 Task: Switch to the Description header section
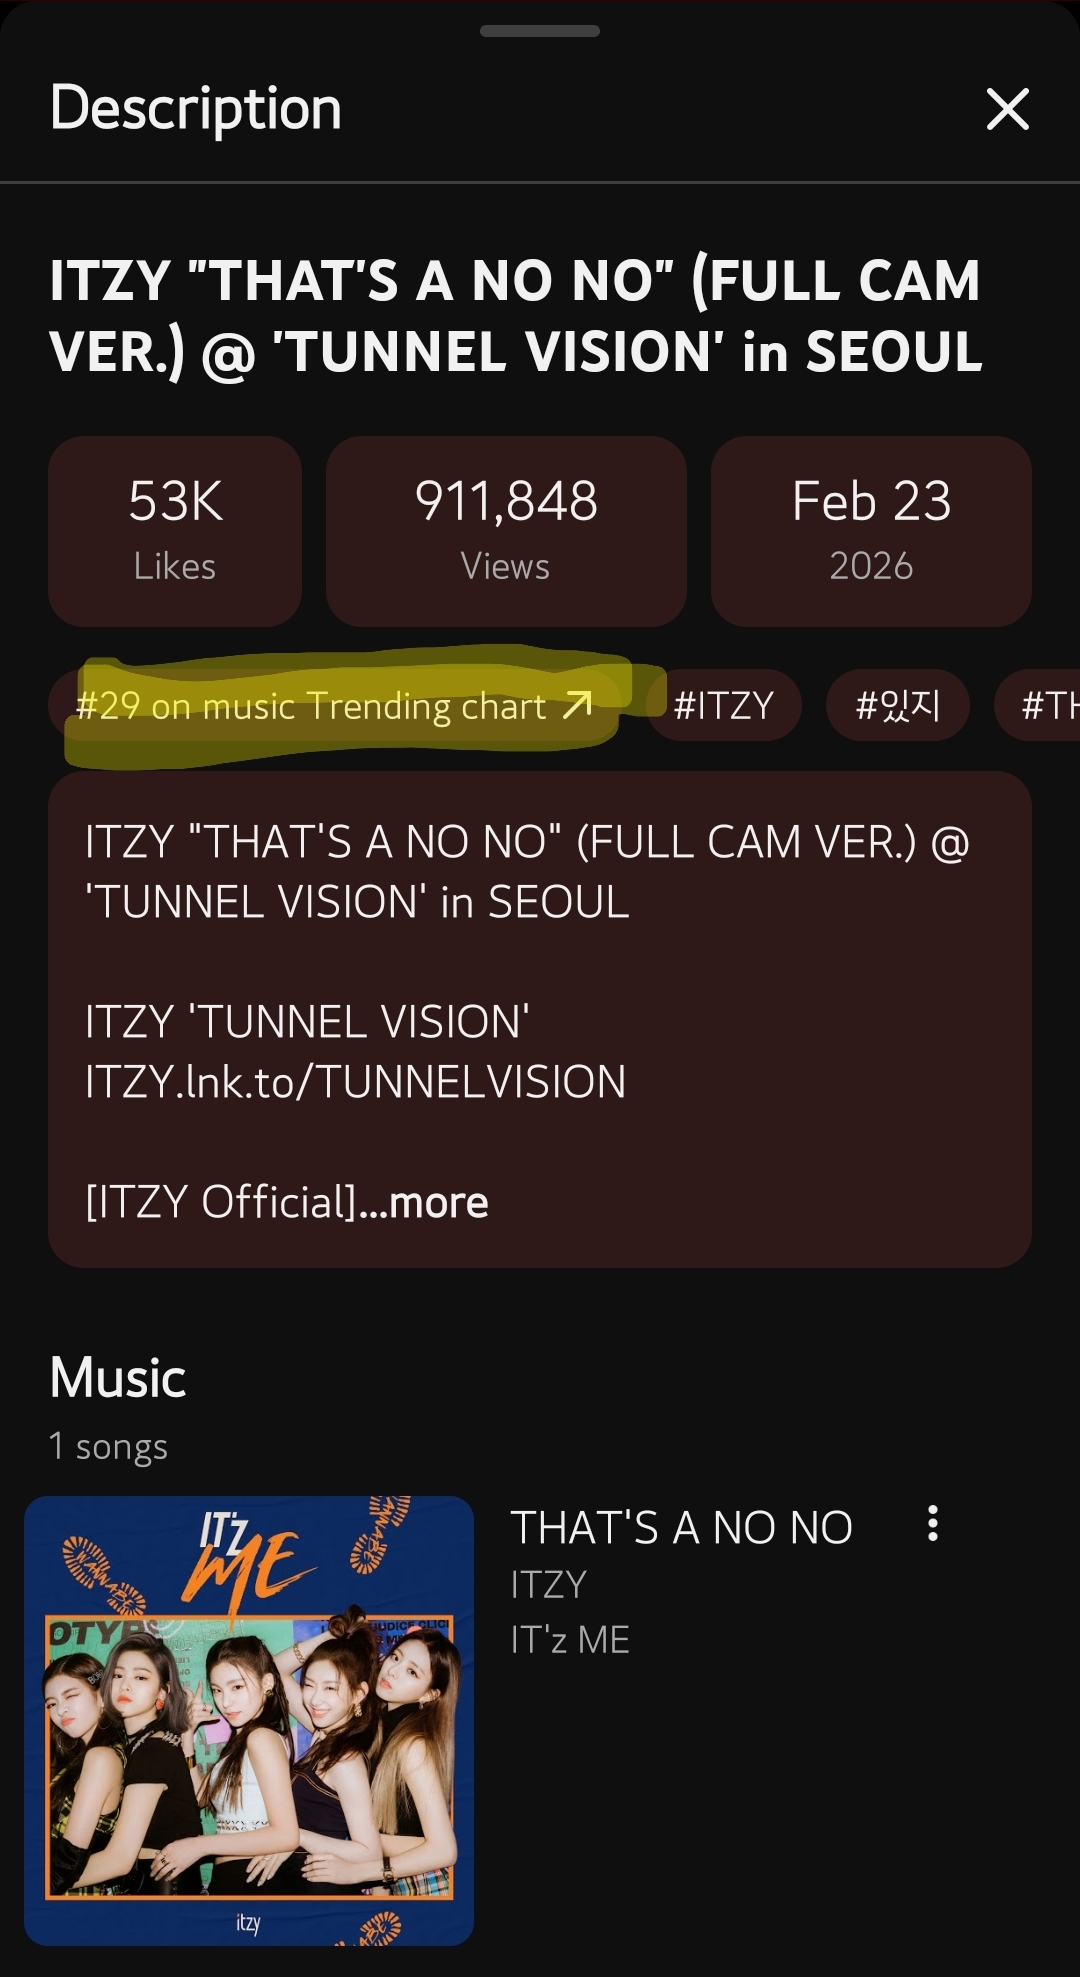click(195, 108)
